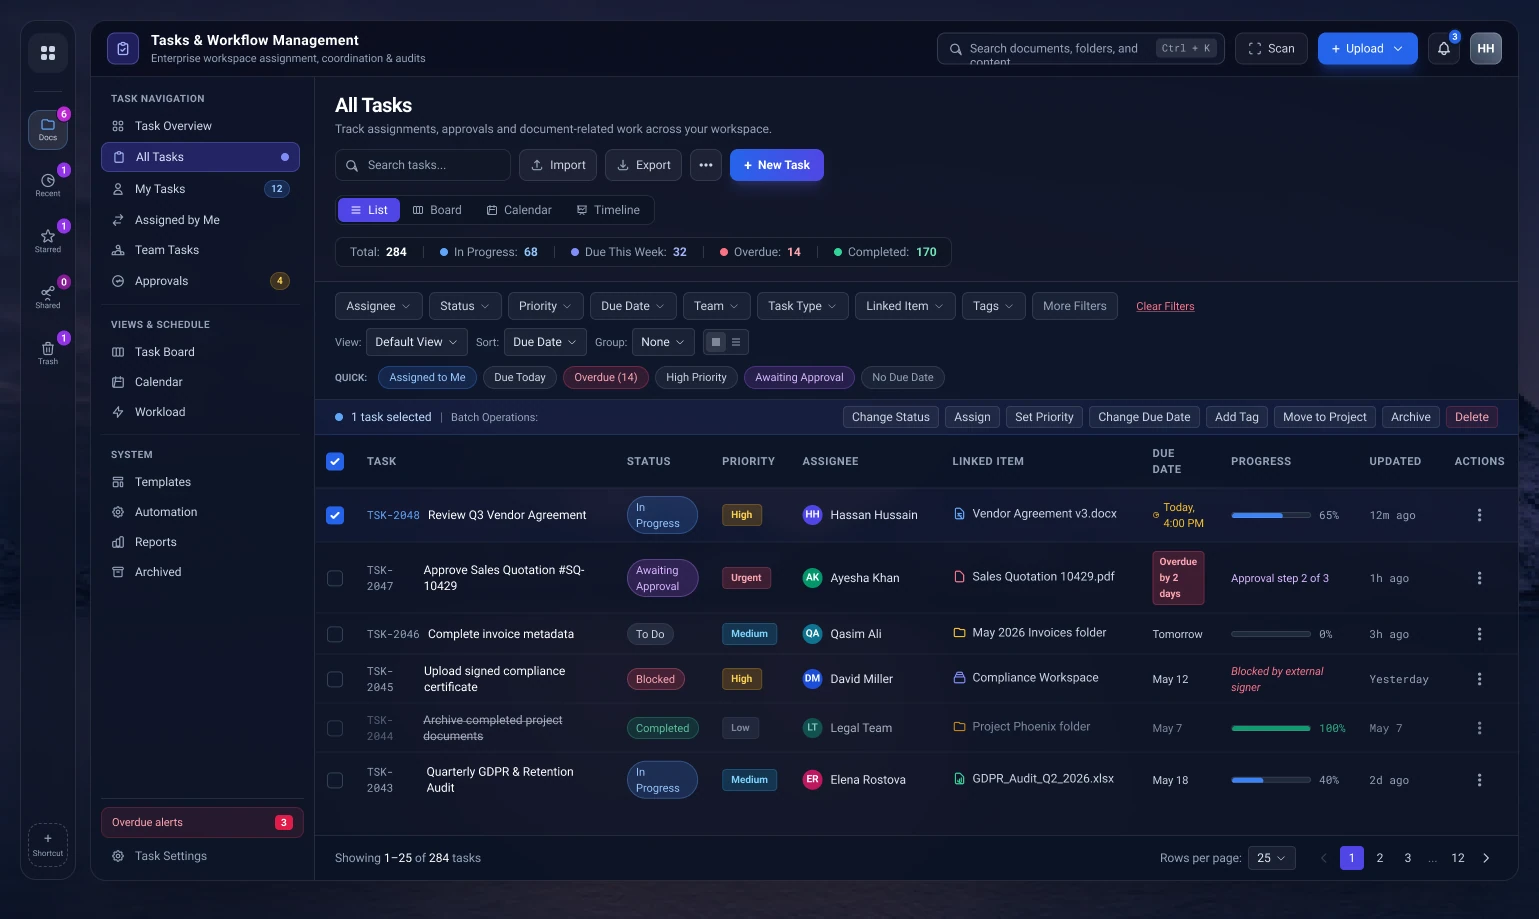Open Docs in the left rail
This screenshot has width=1539, height=919.
pyautogui.click(x=48, y=130)
